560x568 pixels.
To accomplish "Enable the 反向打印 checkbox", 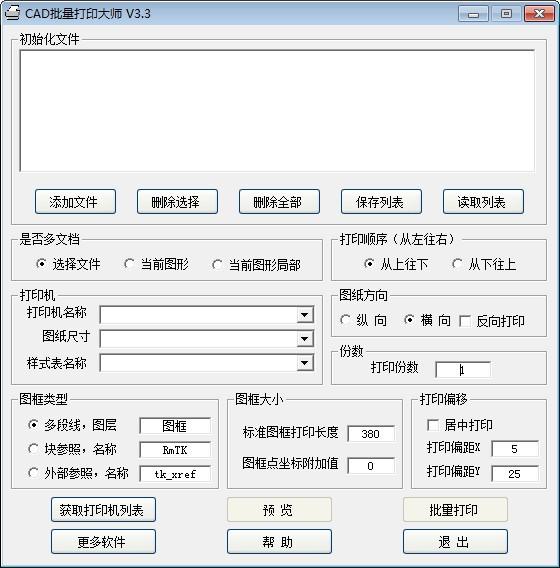I will [x=465, y=321].
